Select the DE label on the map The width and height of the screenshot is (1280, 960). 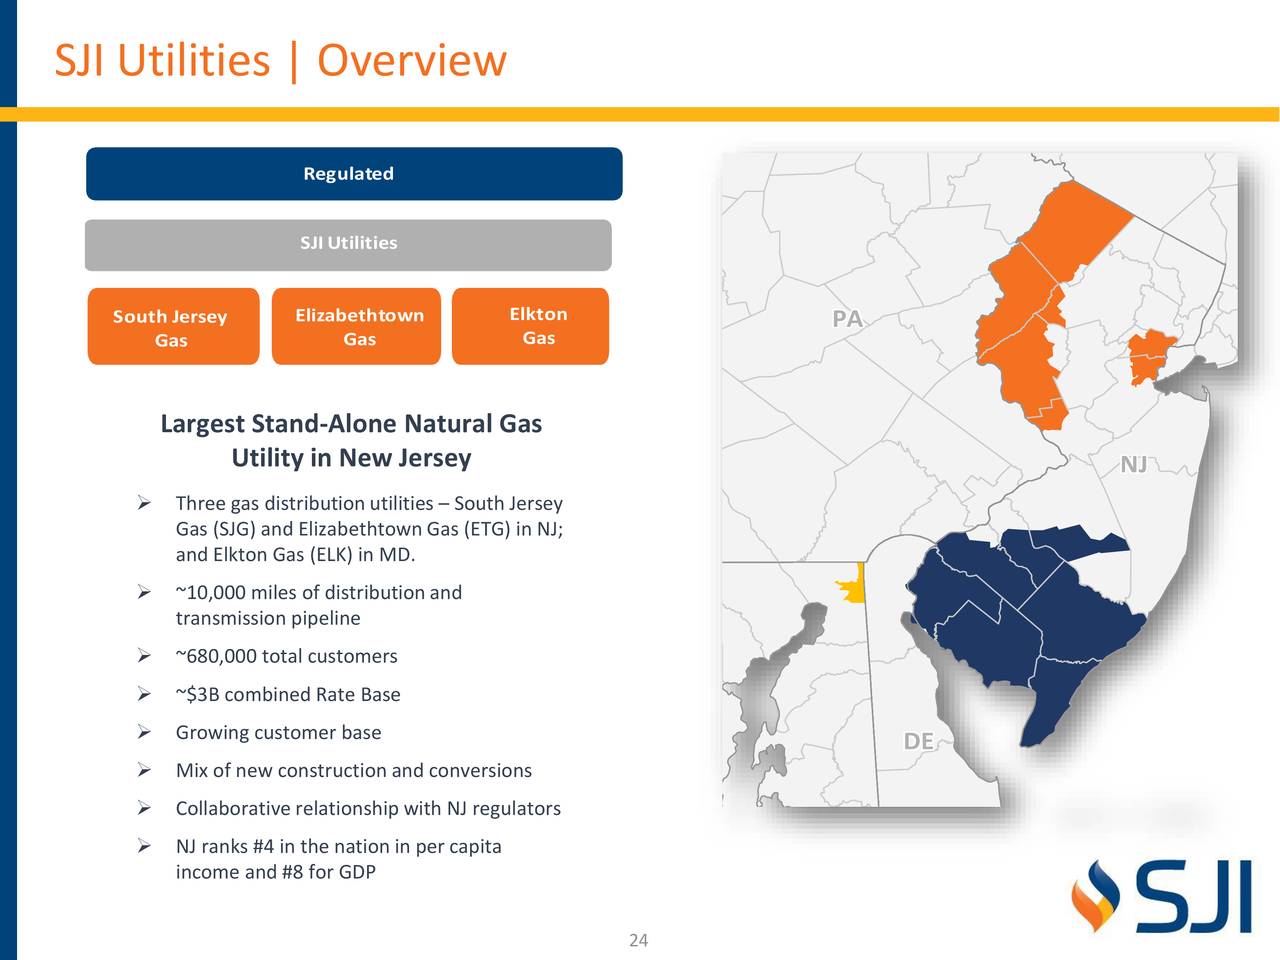[x=919, y=741]
